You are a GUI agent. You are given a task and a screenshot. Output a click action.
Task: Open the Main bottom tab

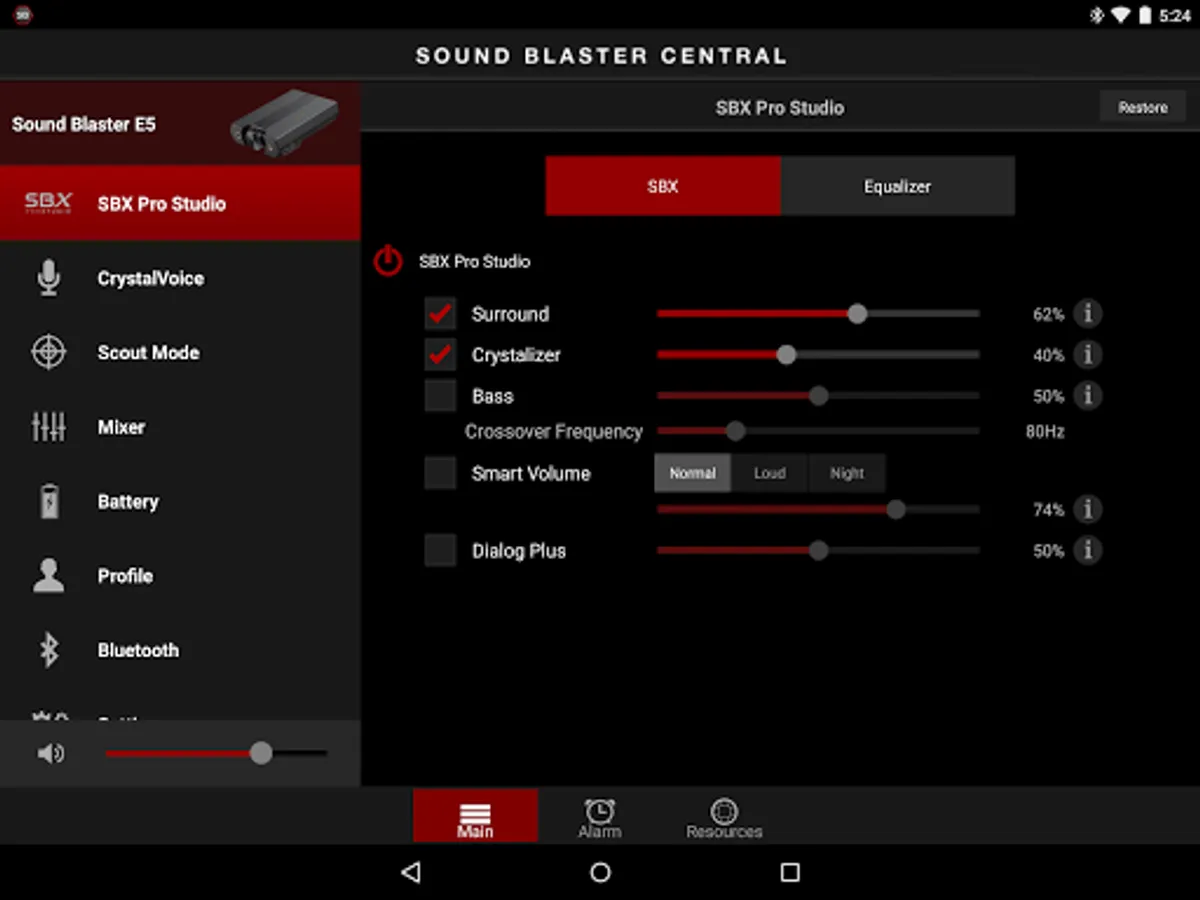tap(475, 816)
